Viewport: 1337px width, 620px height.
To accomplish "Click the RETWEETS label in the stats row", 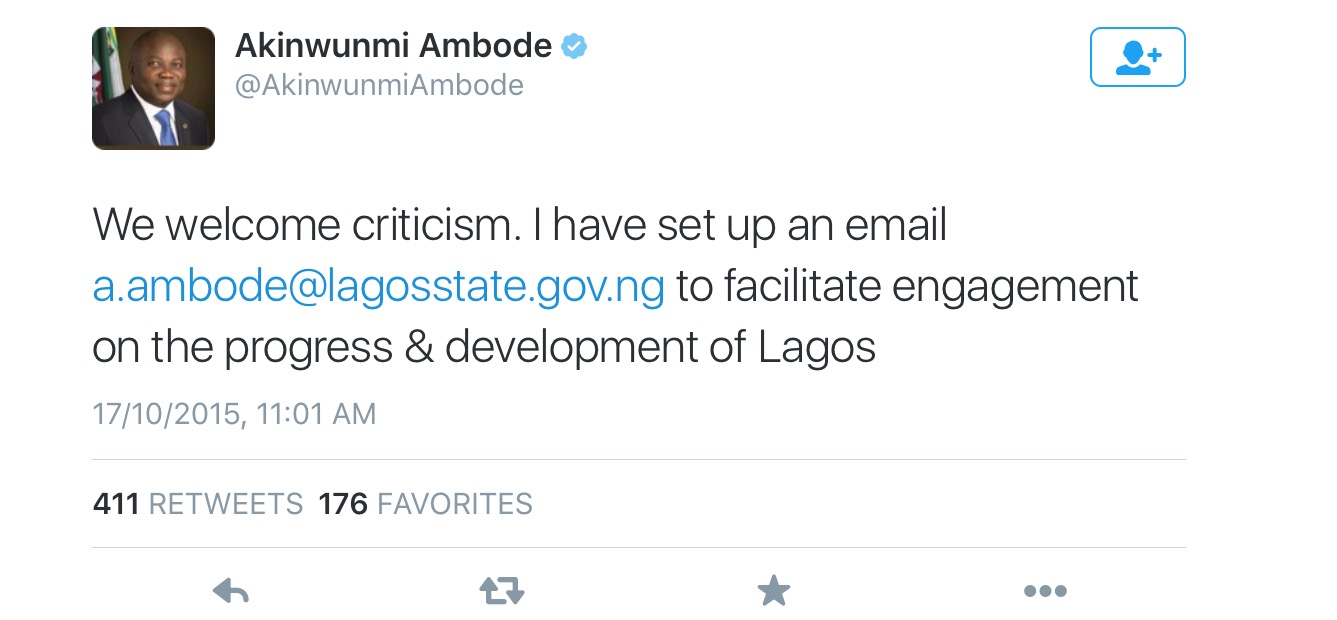I will [225, 503].
